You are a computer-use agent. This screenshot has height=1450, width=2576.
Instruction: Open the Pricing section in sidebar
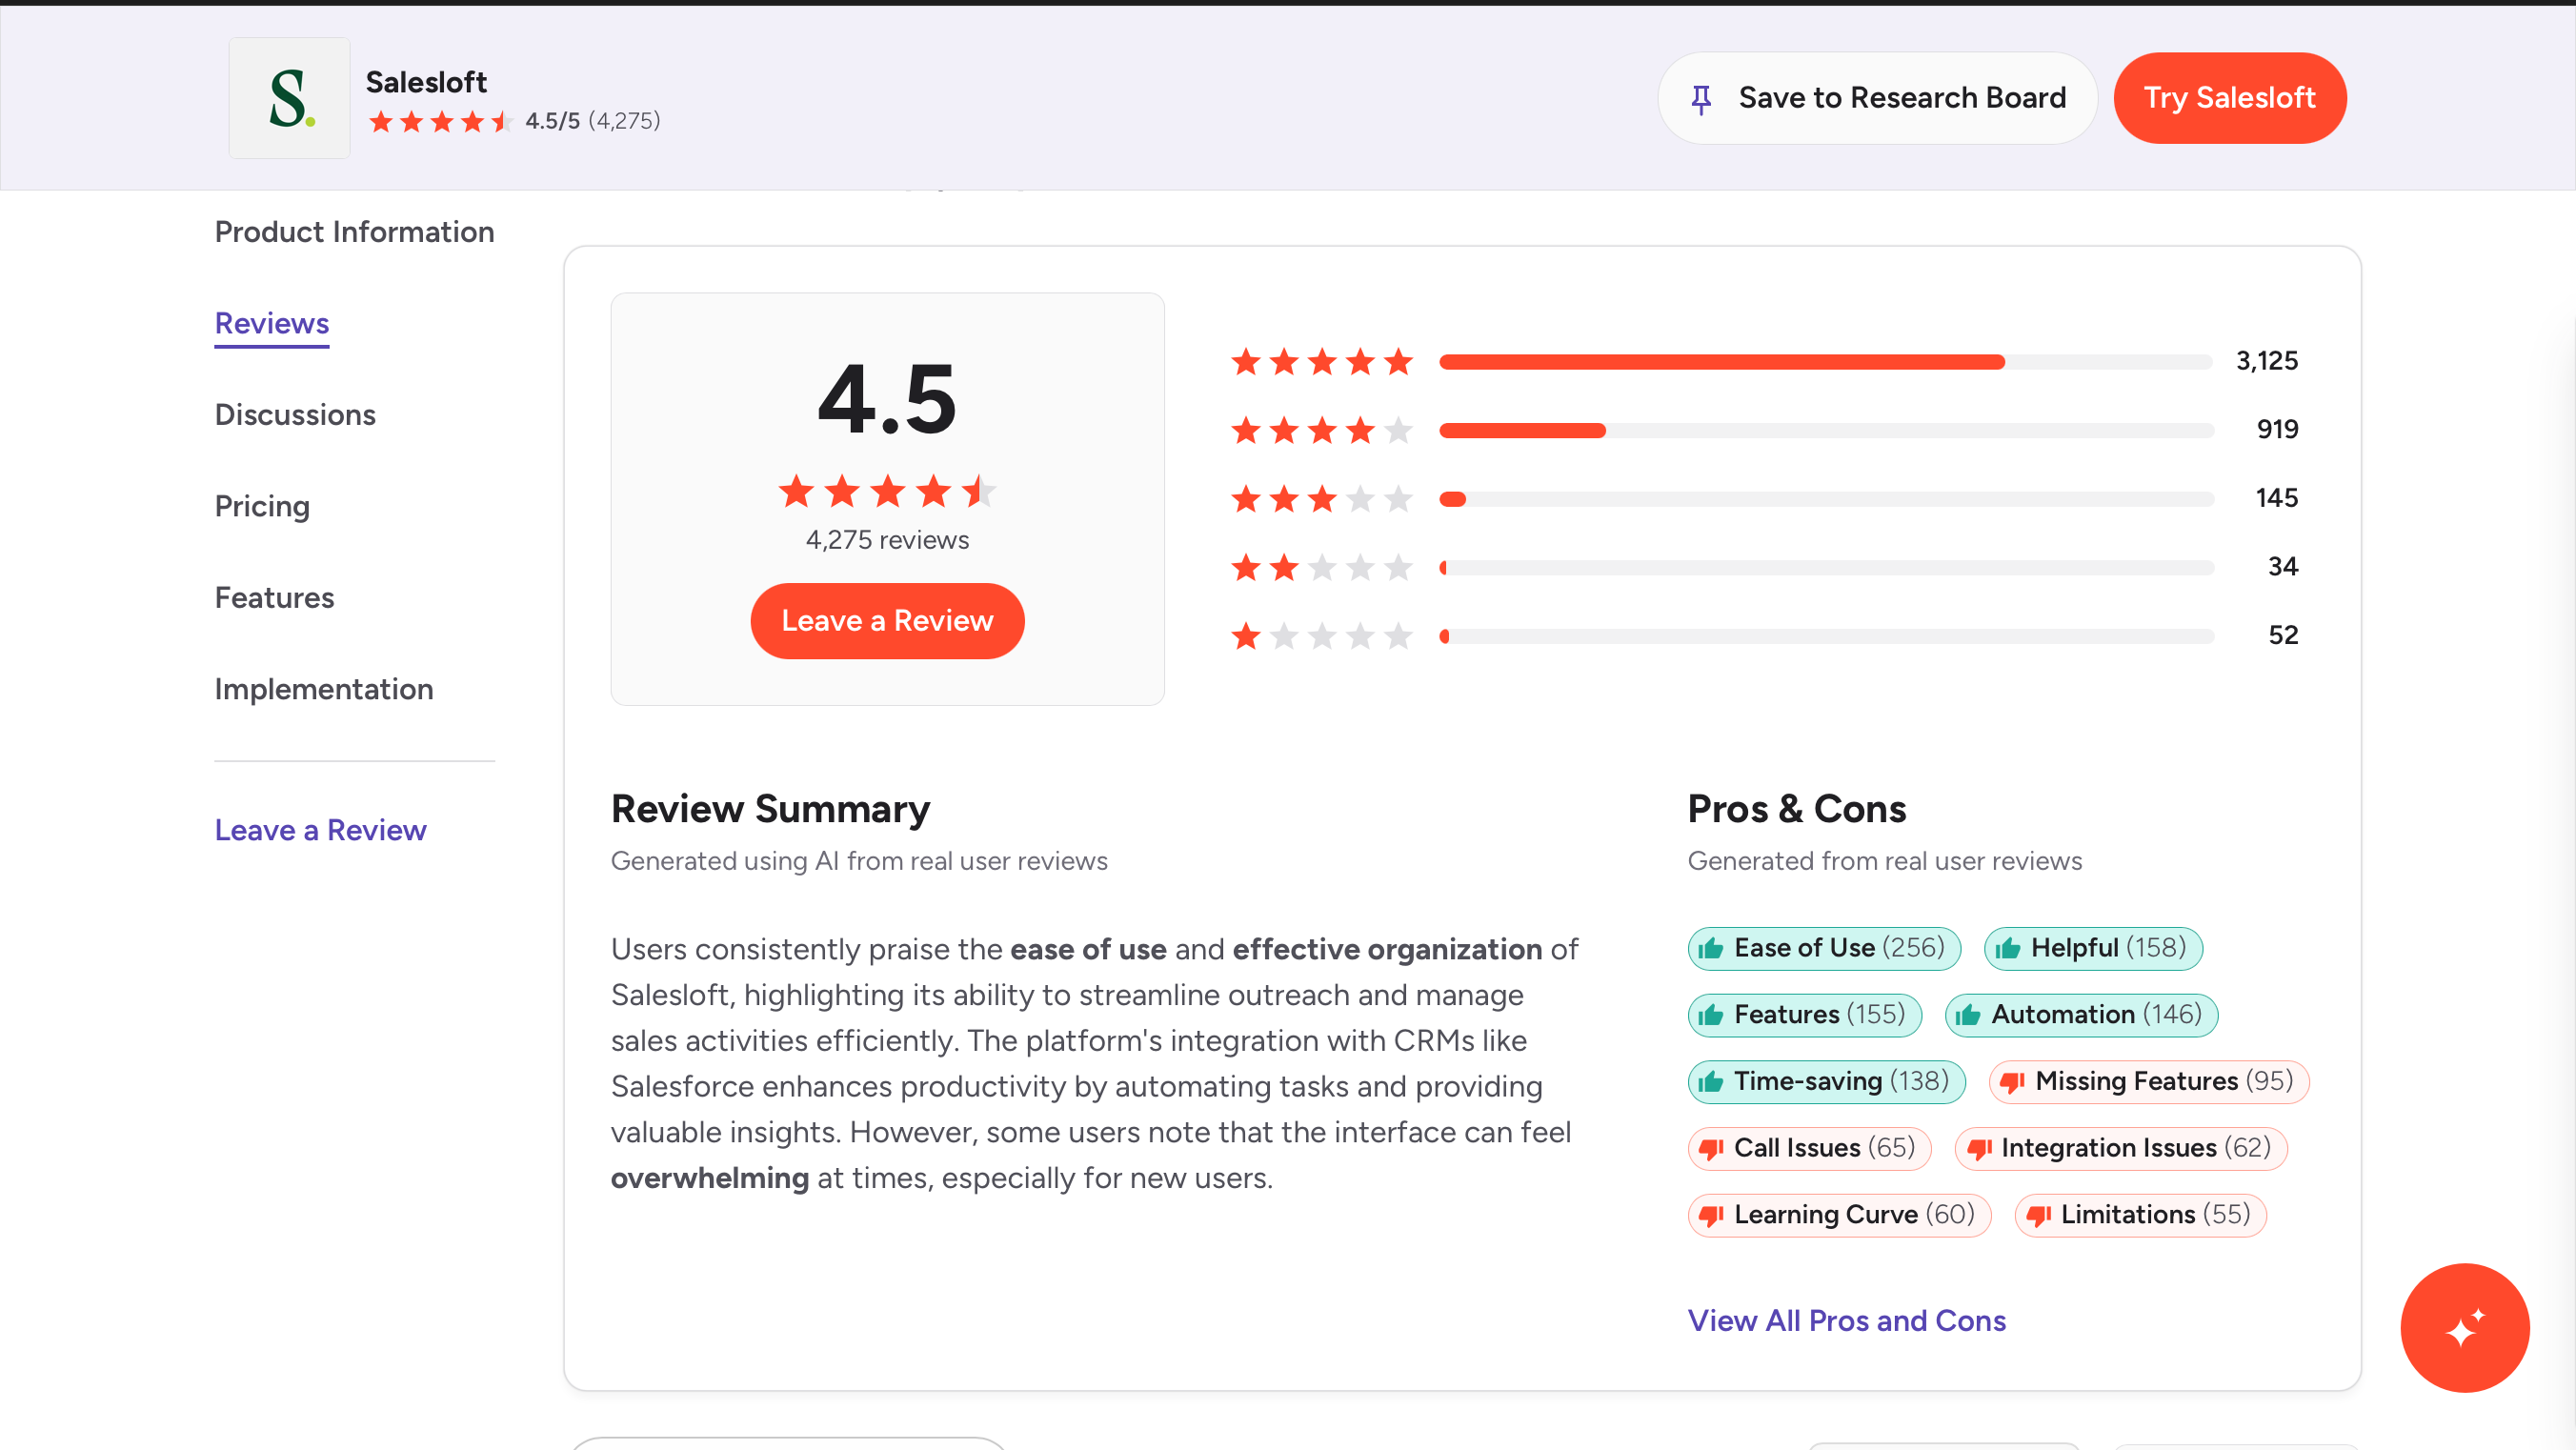pos(262,506)
